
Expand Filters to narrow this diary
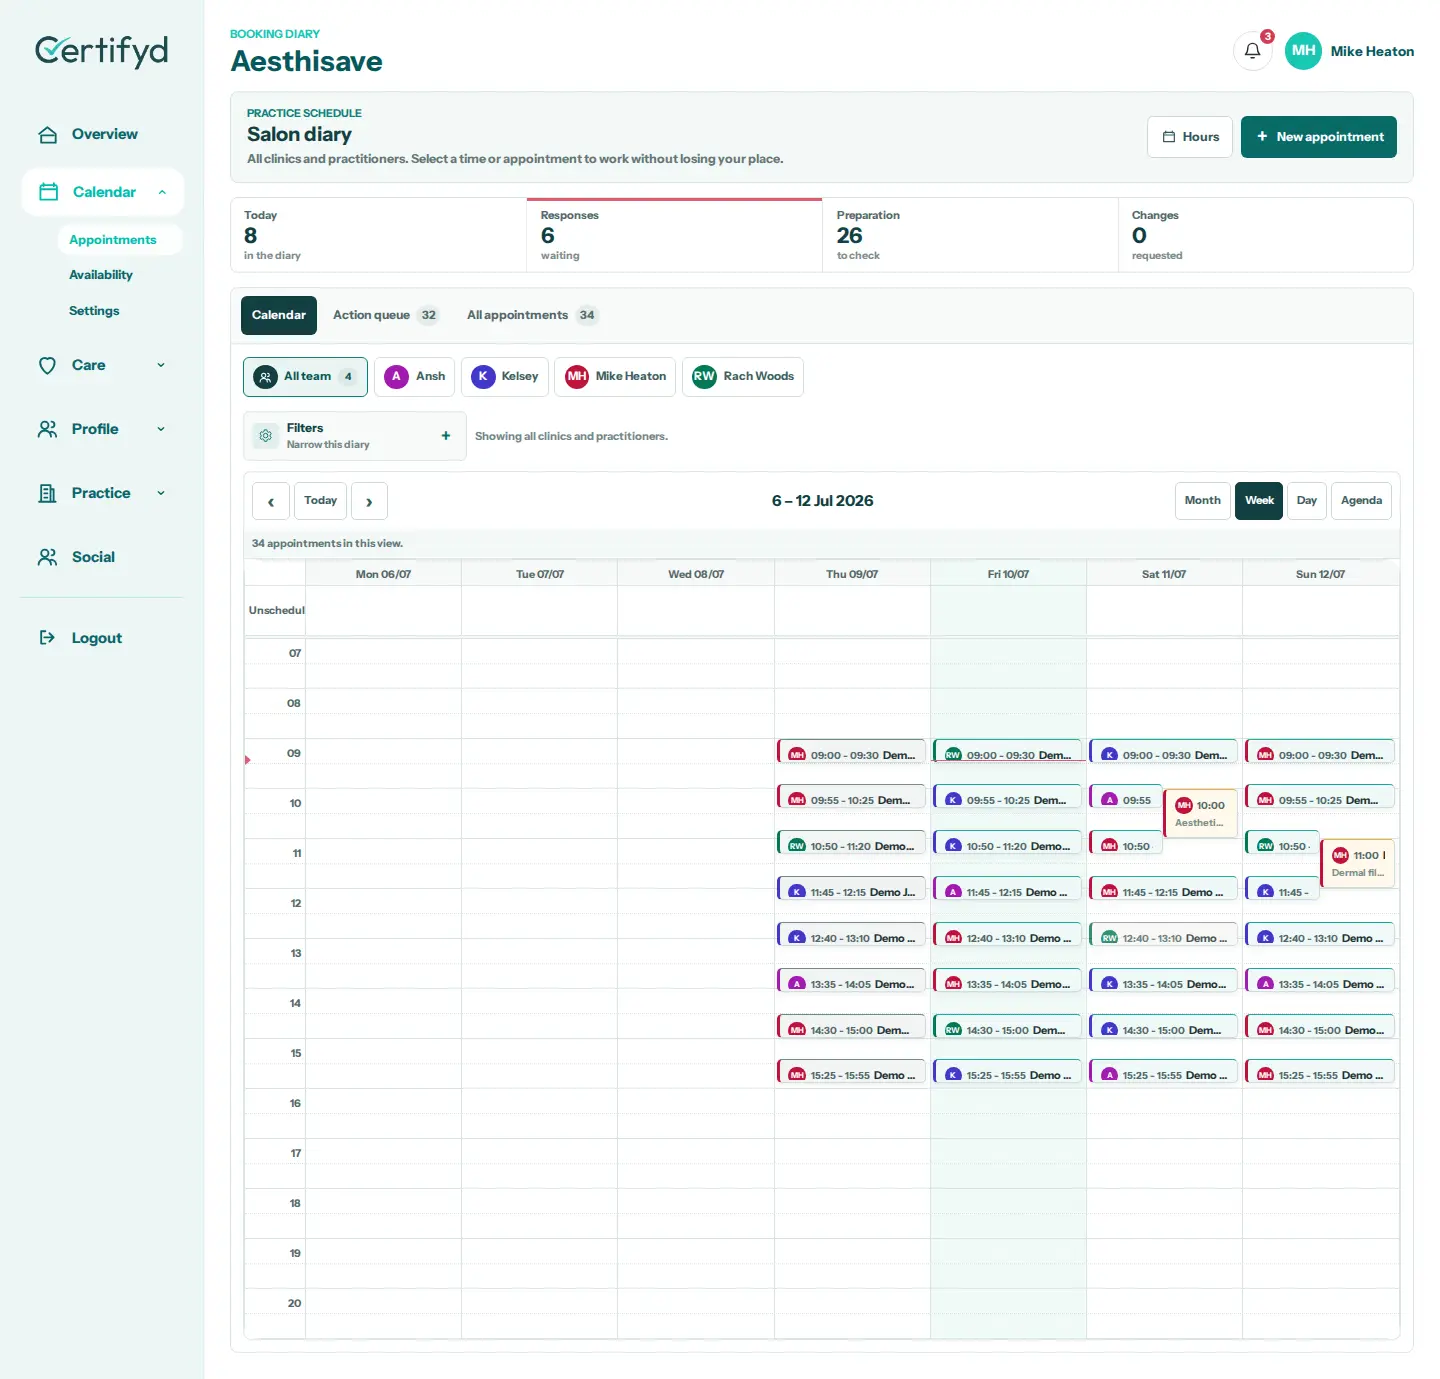355,436
